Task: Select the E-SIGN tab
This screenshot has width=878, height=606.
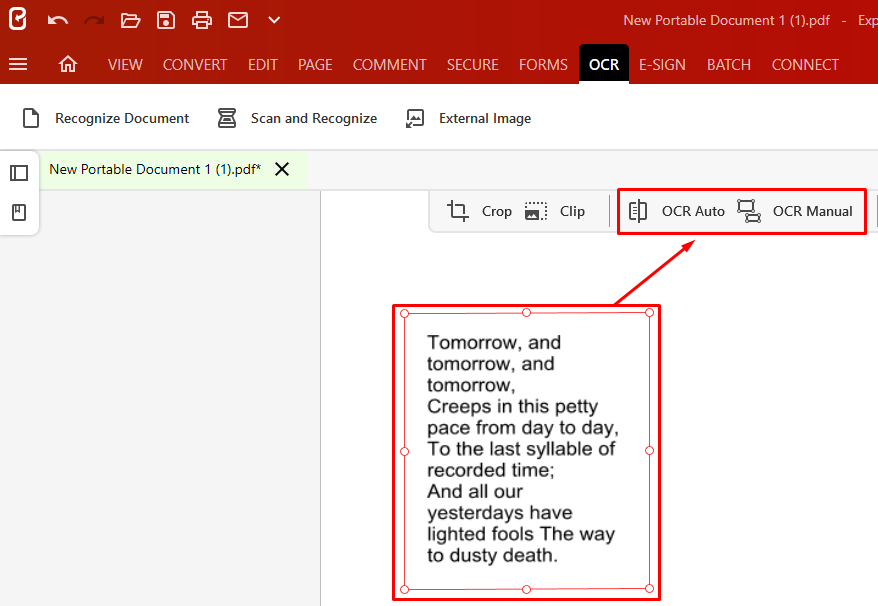Action: [x=662, y=64]
